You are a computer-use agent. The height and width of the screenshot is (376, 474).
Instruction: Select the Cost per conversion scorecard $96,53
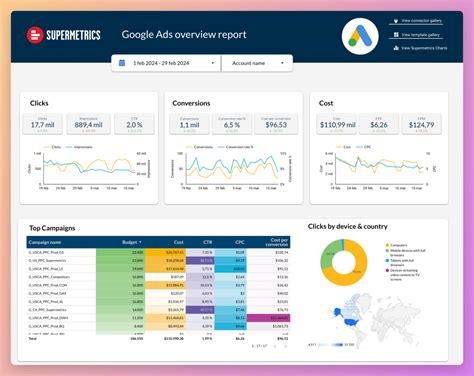[276, 124]
